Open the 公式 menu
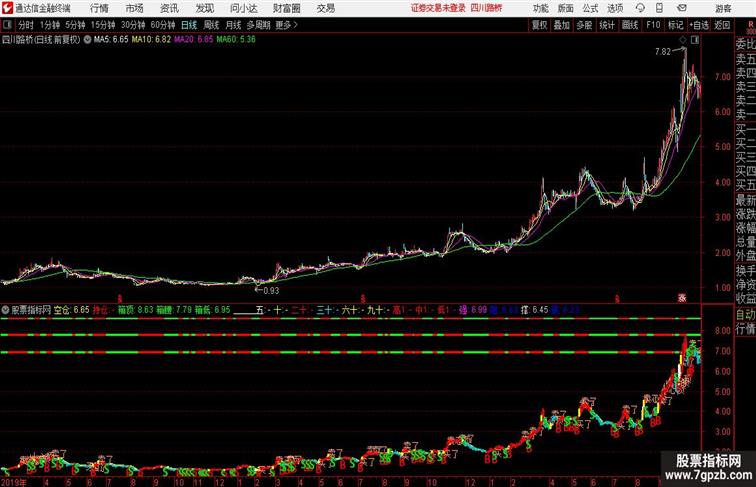This screenshot has height=487, width=756. pos(590,8)
